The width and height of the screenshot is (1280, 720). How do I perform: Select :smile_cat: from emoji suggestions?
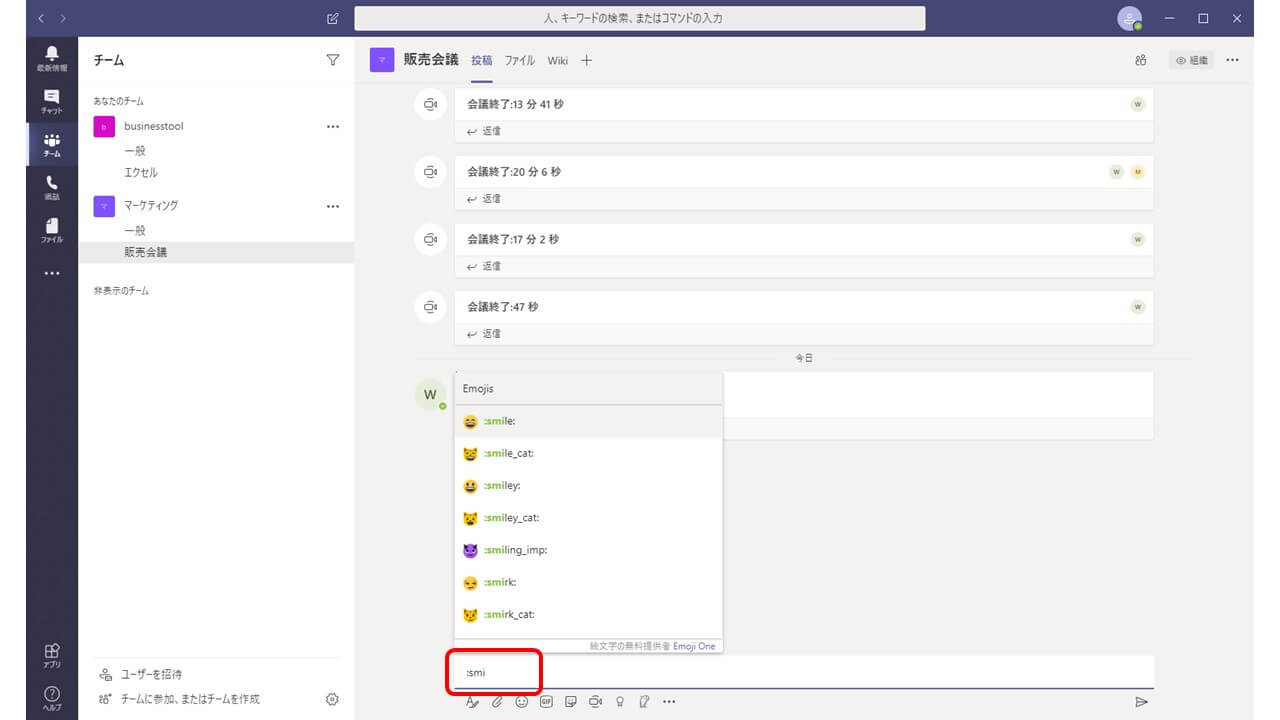pyautogui.click(x=508, y=454)
